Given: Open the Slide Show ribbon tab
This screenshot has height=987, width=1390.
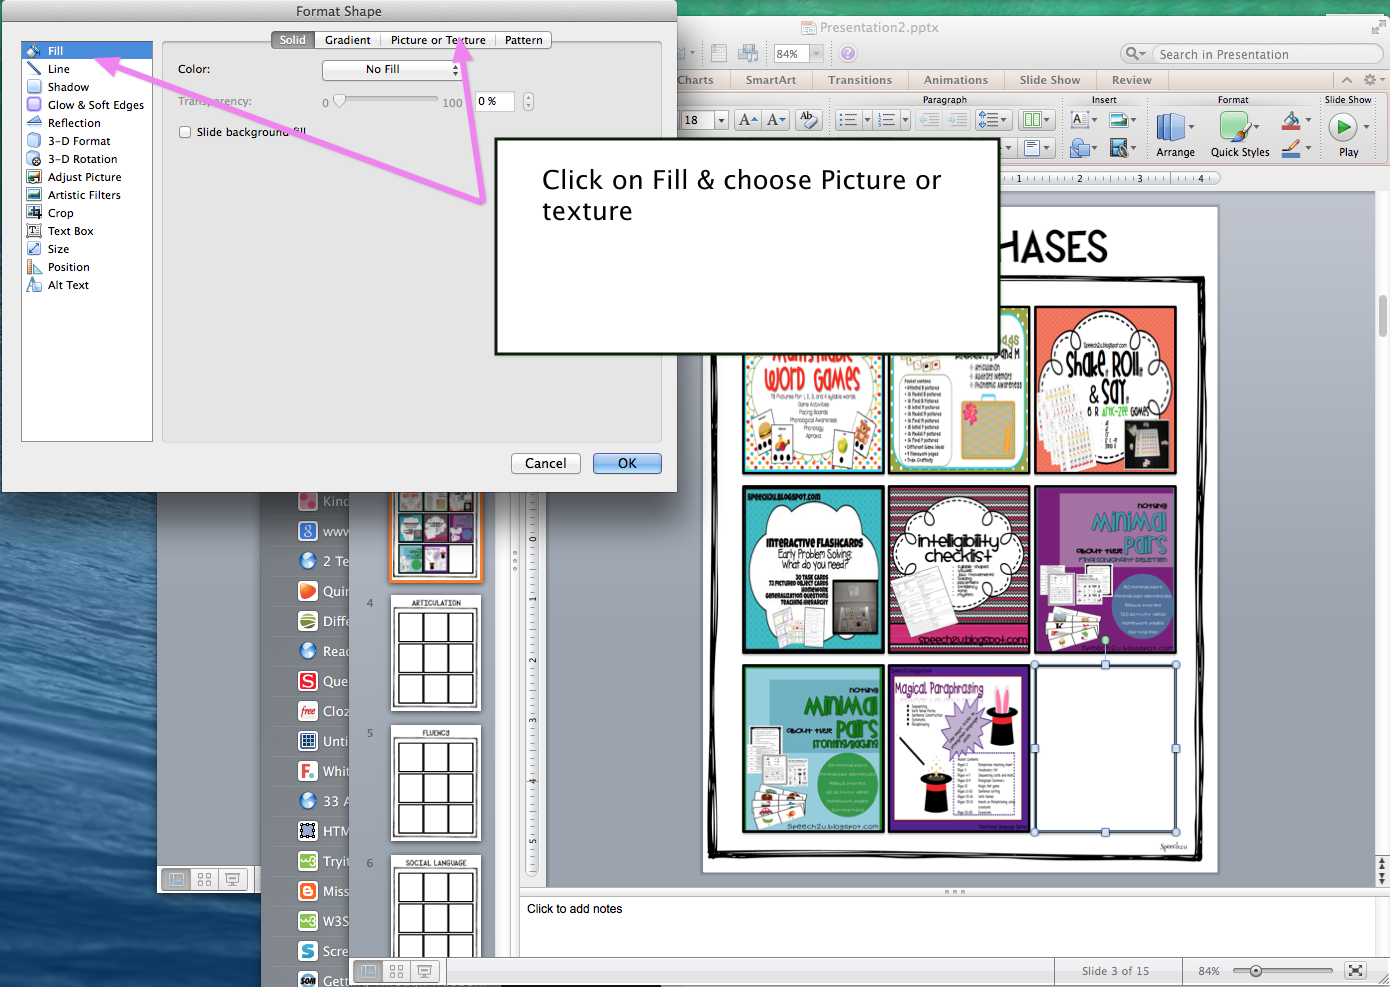Looking at the screenshot, I should pyautogui.click(x=1050, y=80).
